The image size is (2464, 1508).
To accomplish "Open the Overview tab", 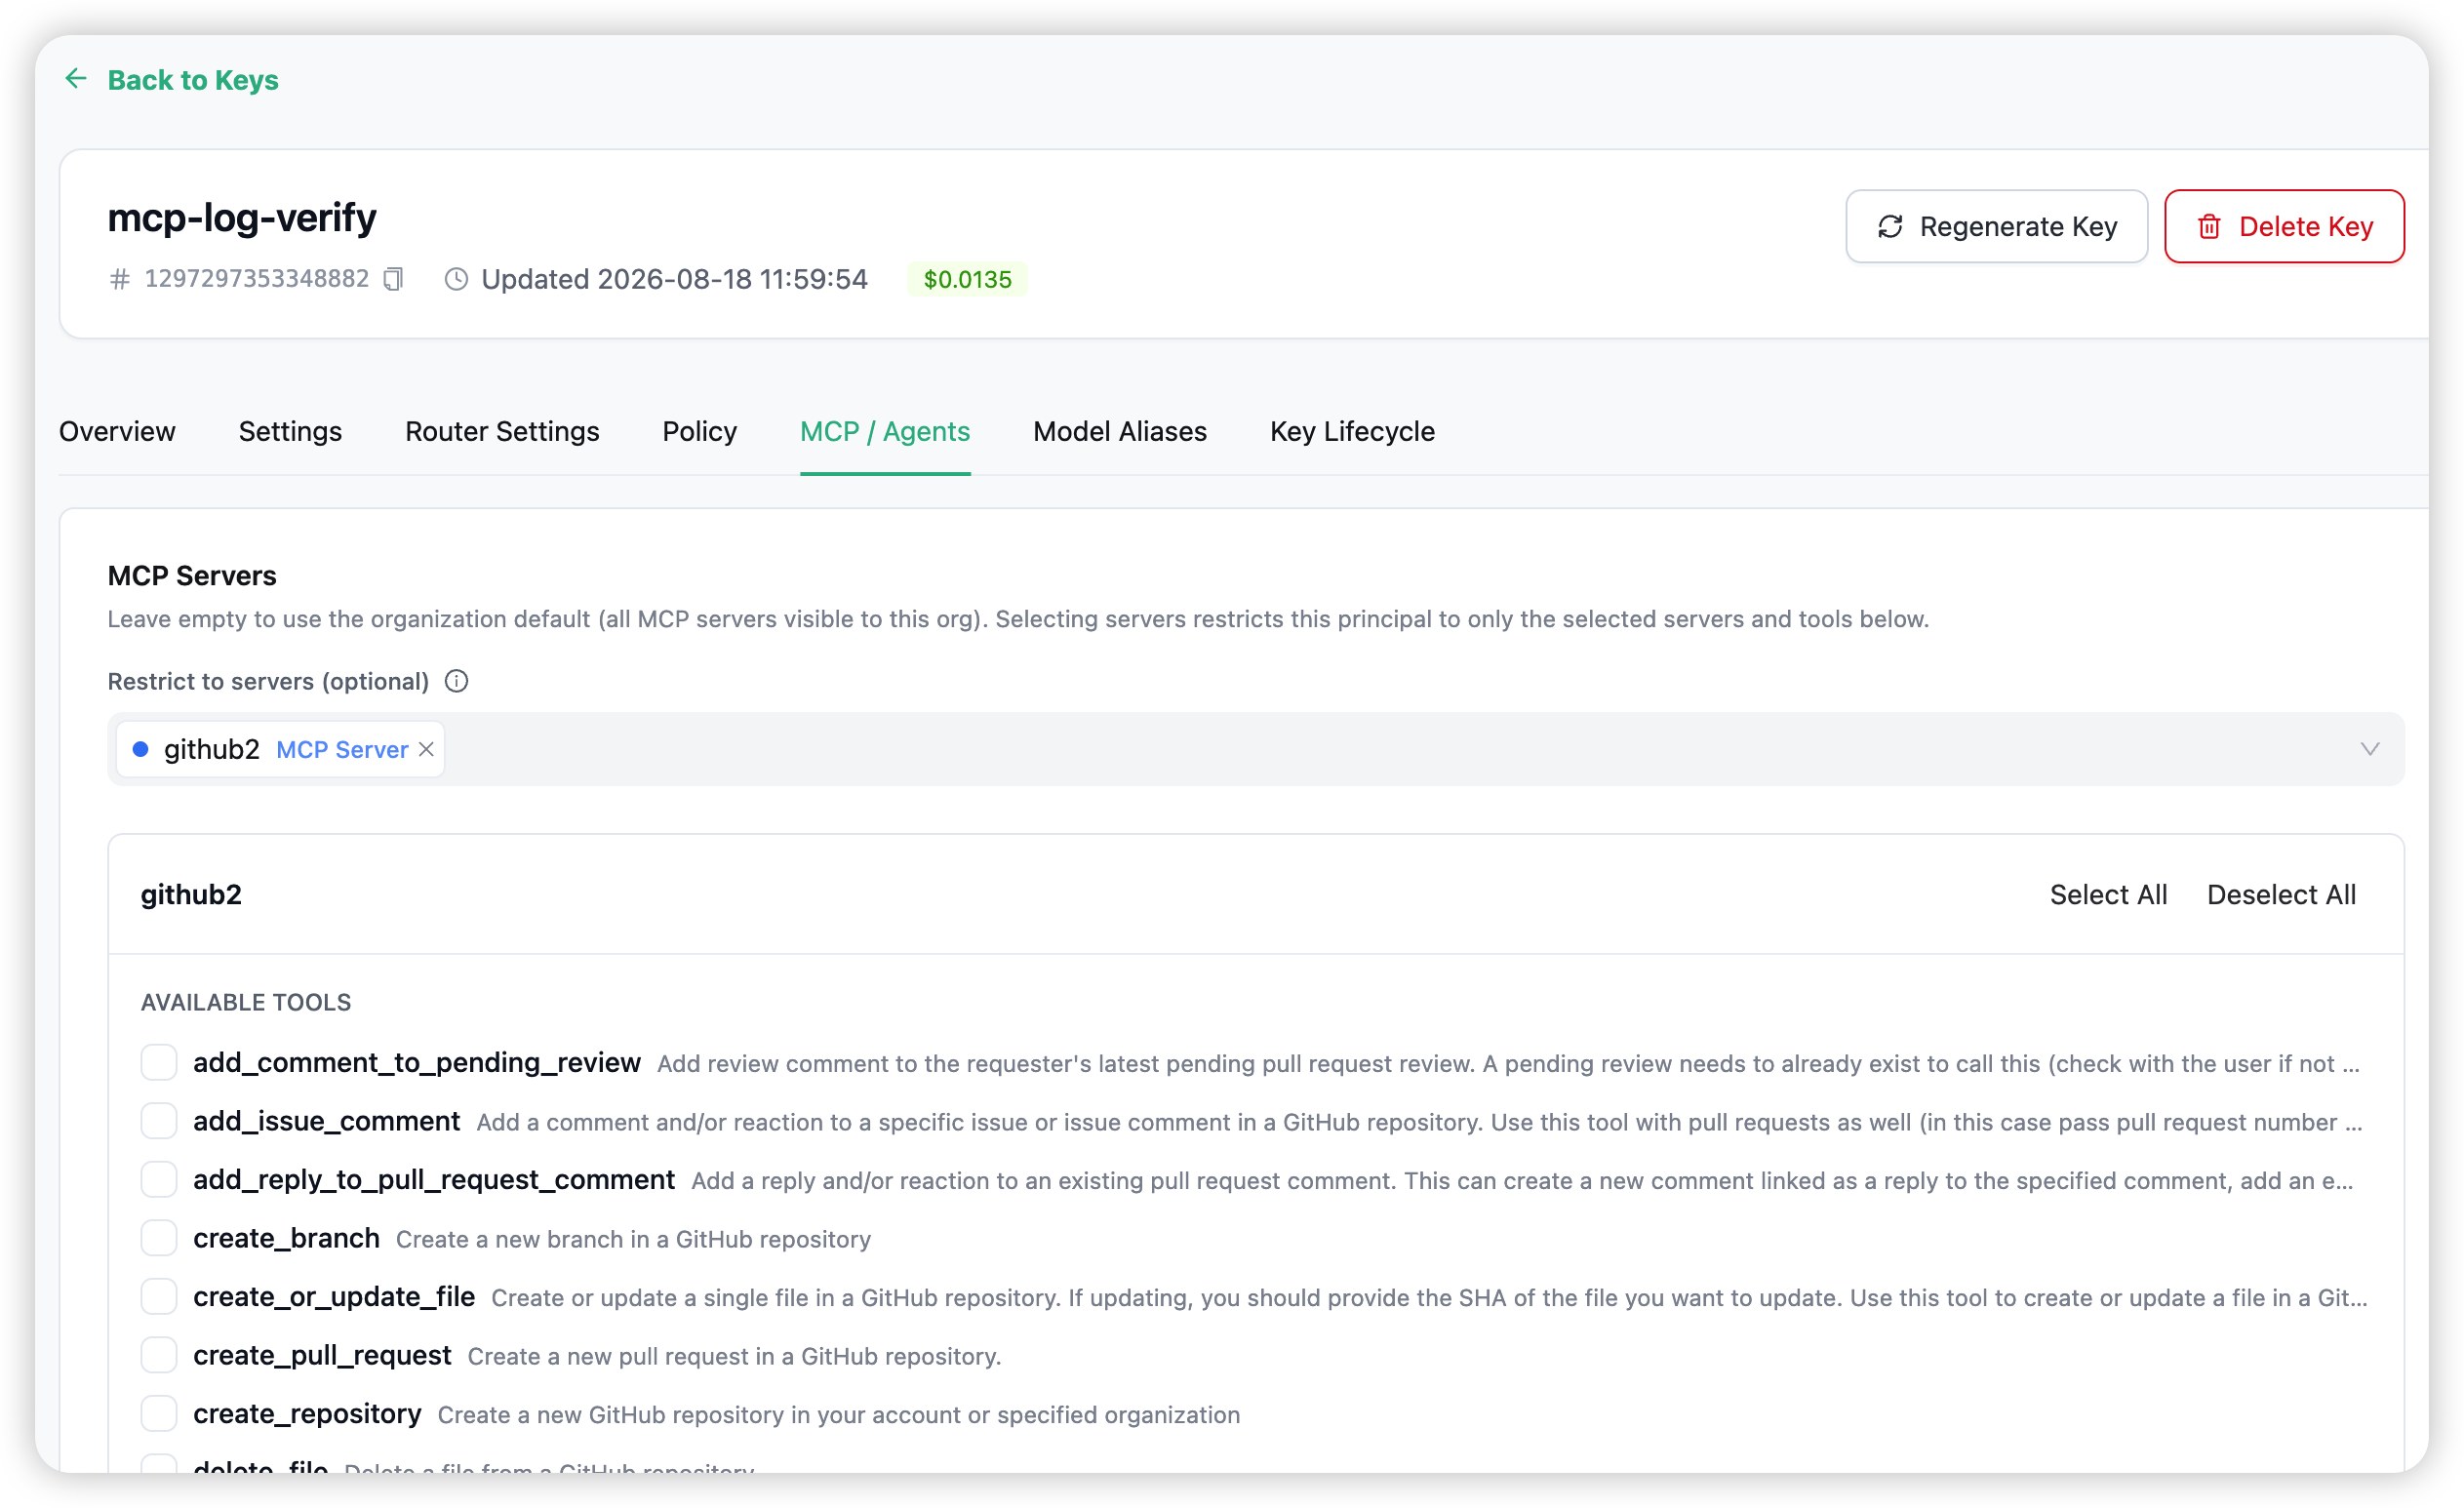I will (117, 431).
